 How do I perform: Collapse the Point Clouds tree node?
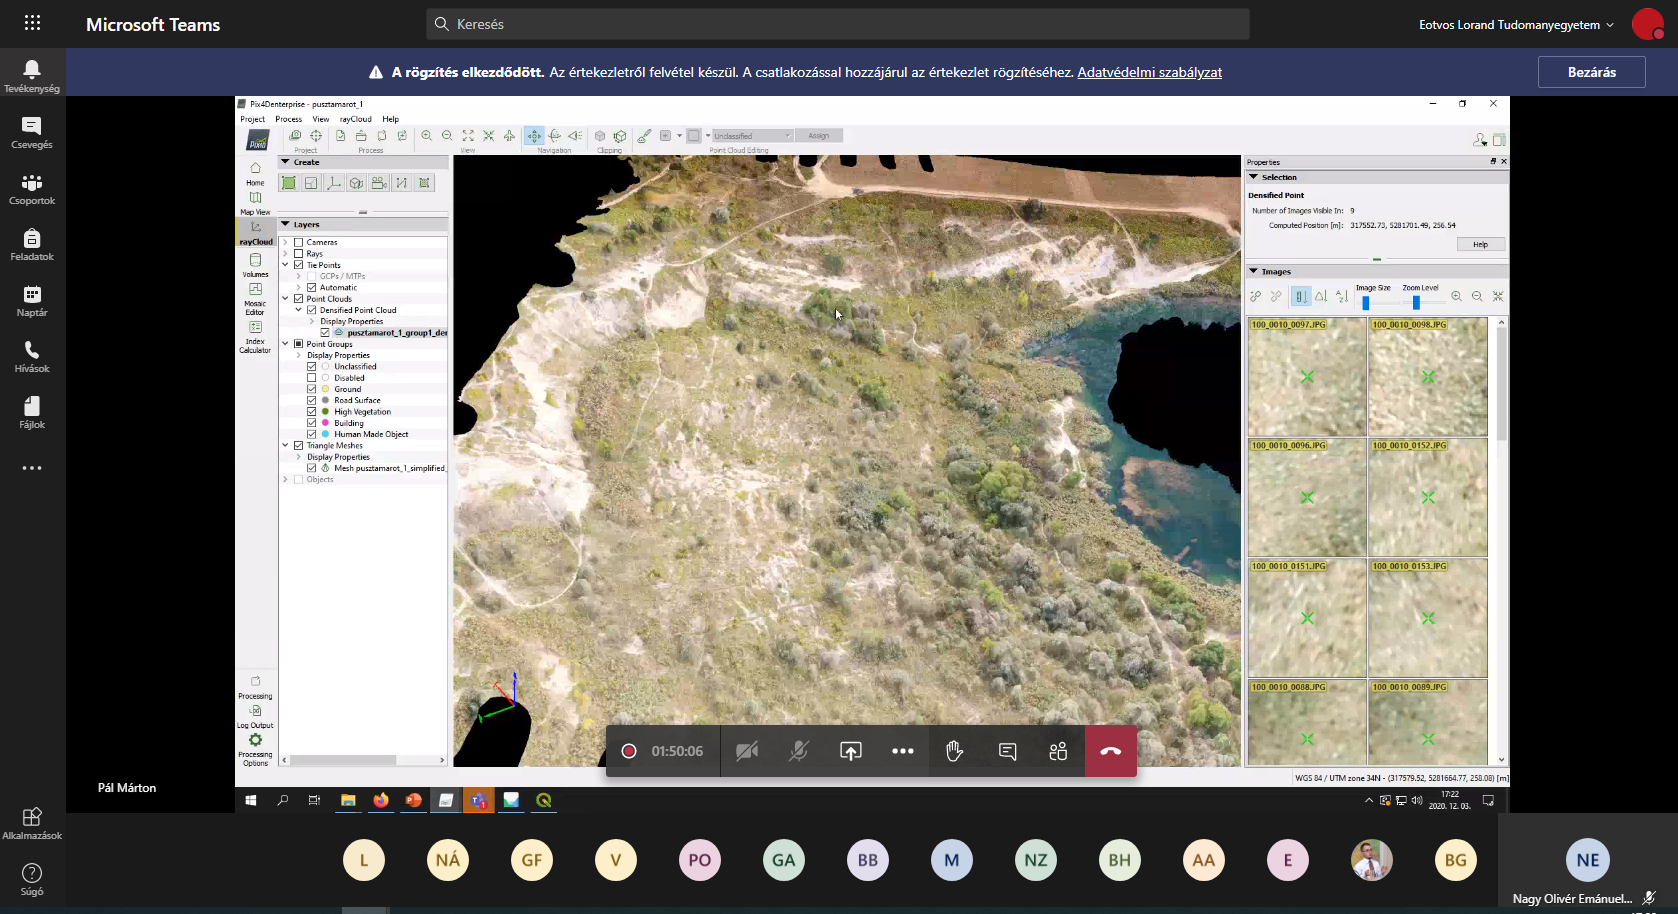285,298
